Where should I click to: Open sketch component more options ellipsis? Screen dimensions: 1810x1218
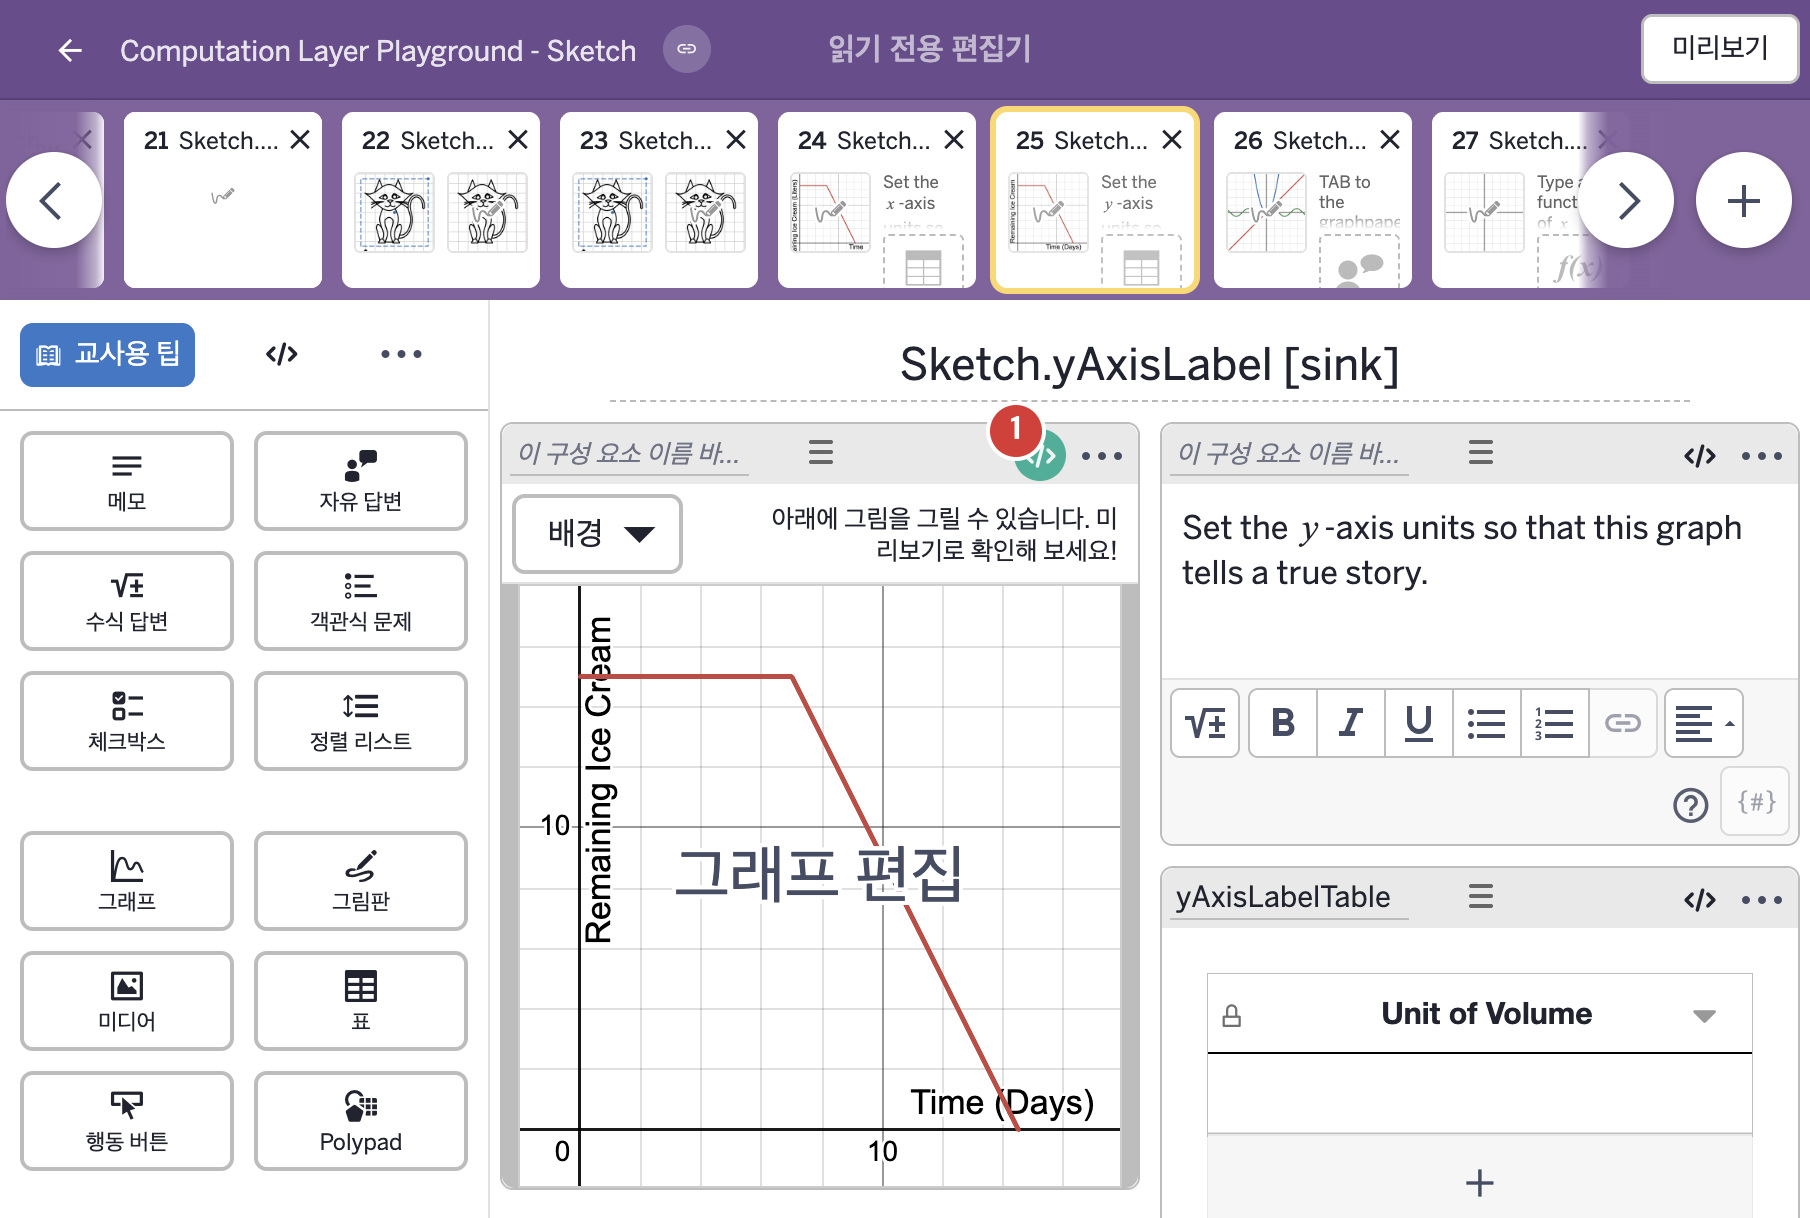pos(1102,456)
